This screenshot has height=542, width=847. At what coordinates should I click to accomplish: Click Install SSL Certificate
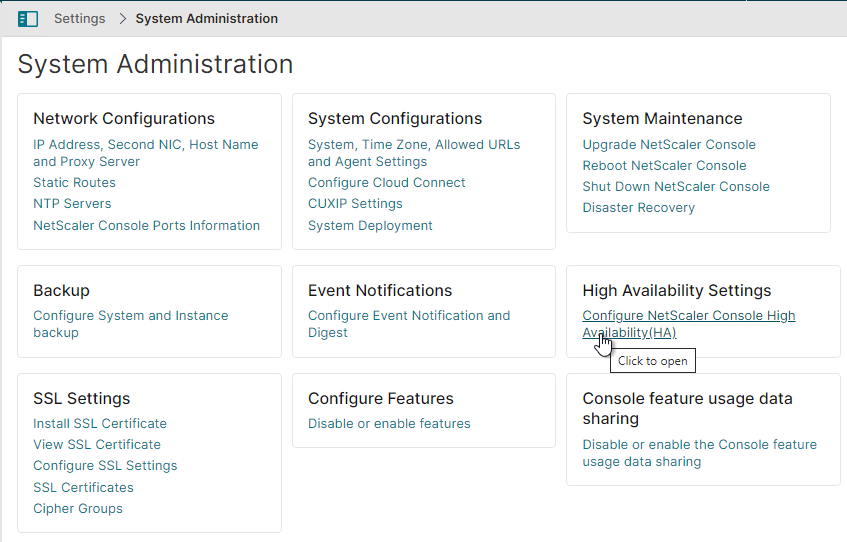[100, 424]
